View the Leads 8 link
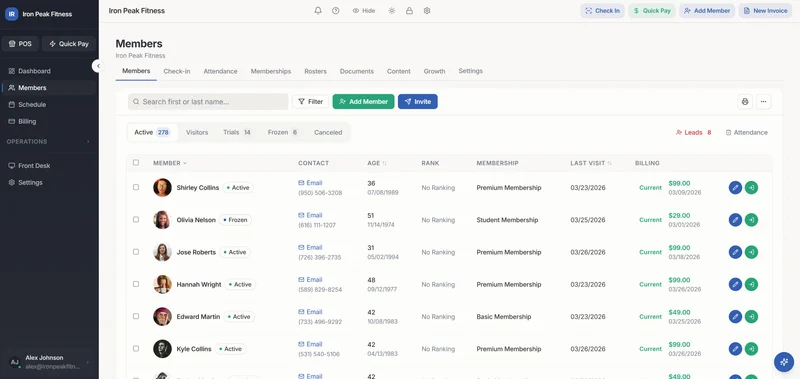800x379 pixels. 693,133
